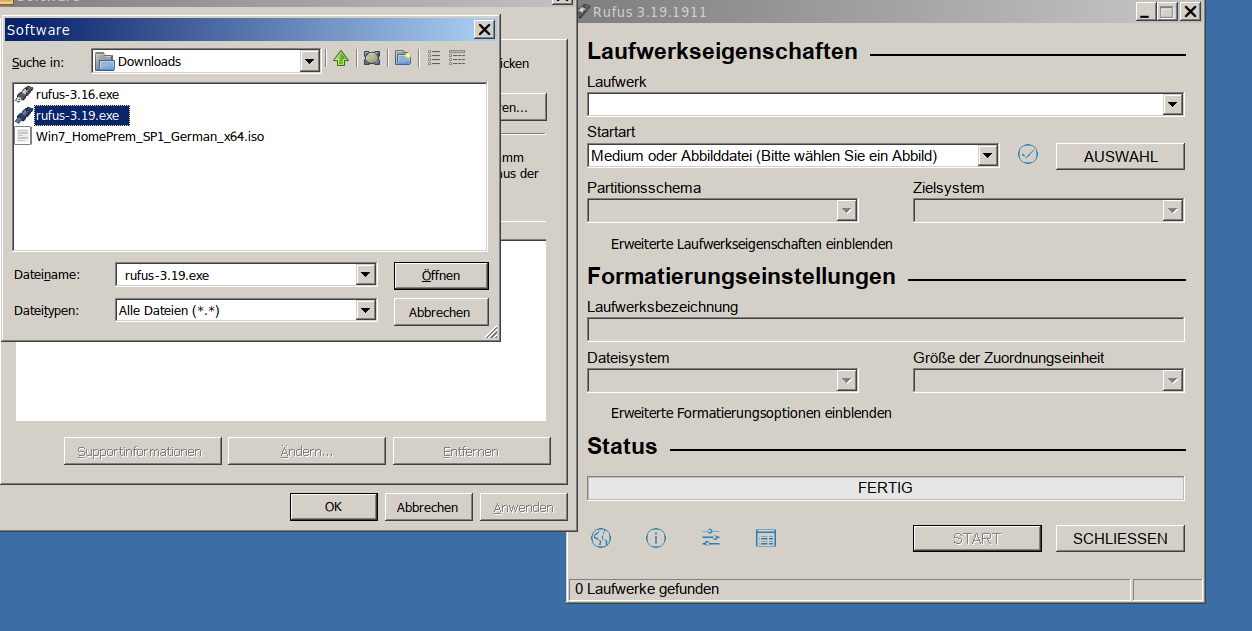Minimize the Rufus window
1252x631 pixels.
click(x=1146, y=11)
